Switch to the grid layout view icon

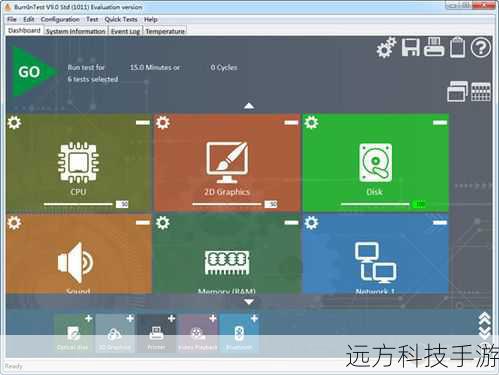pyautogui.click(x=481, y=91)
